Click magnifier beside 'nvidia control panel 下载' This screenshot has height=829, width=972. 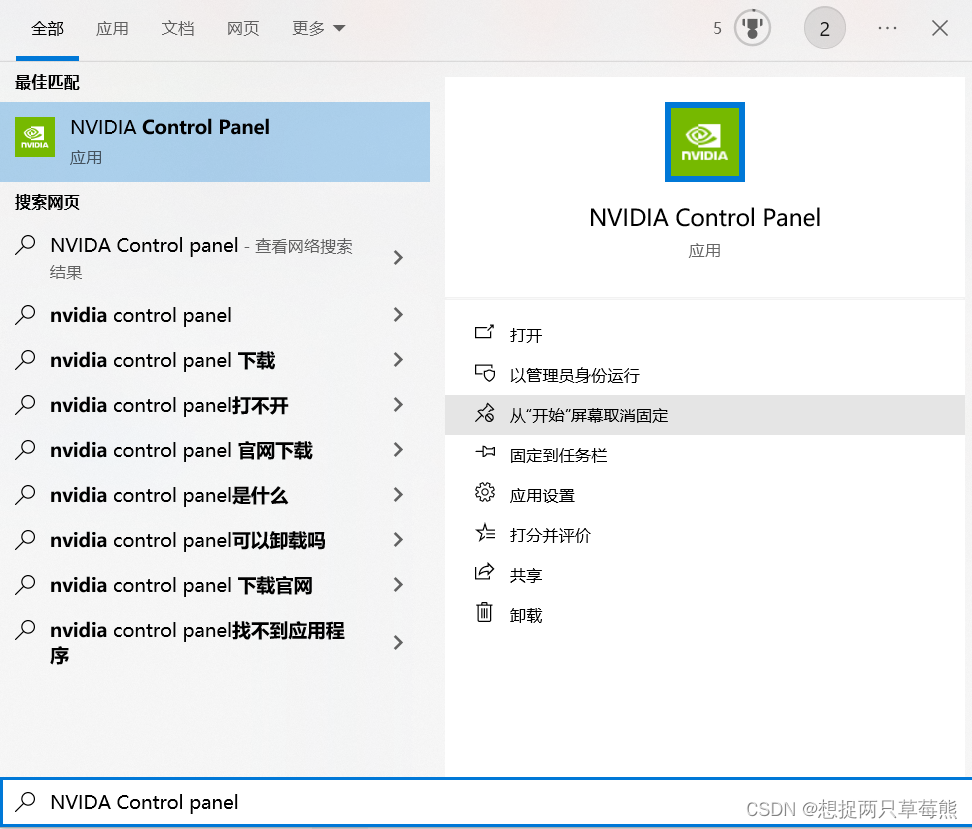(x=25, y=360)
